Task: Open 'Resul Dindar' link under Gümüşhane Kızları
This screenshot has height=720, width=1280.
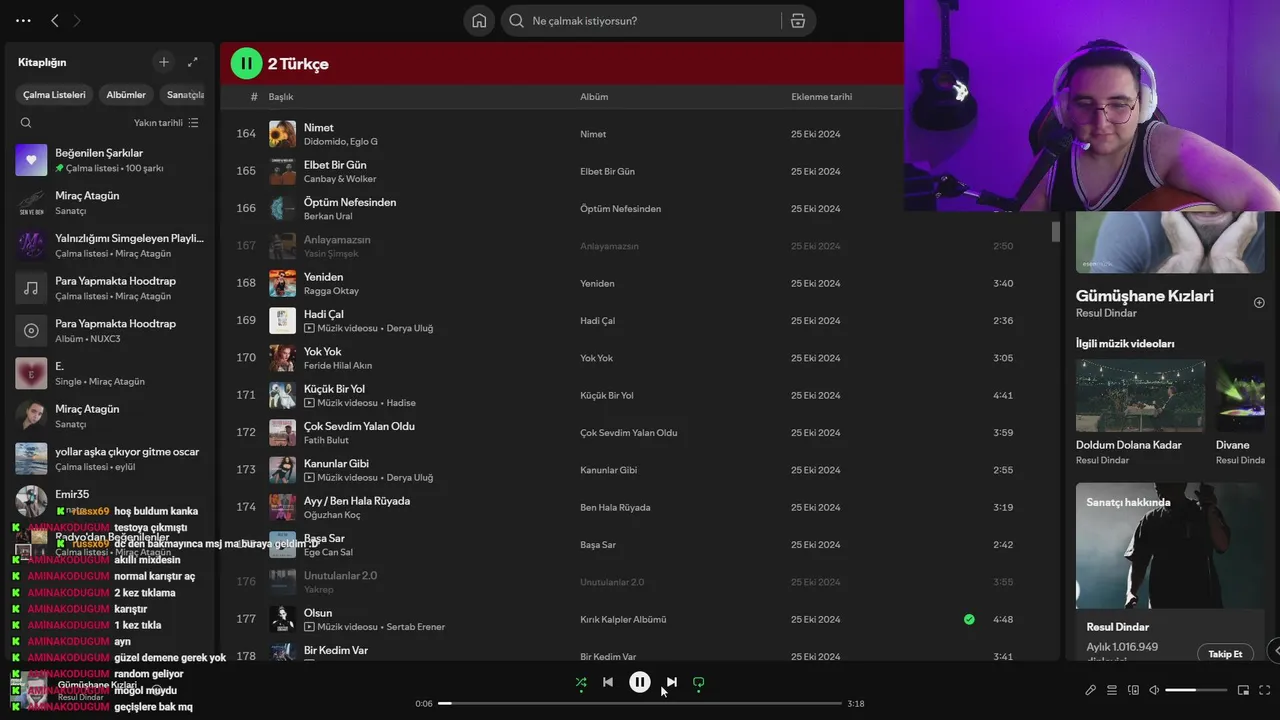Action: point(1106,313)
